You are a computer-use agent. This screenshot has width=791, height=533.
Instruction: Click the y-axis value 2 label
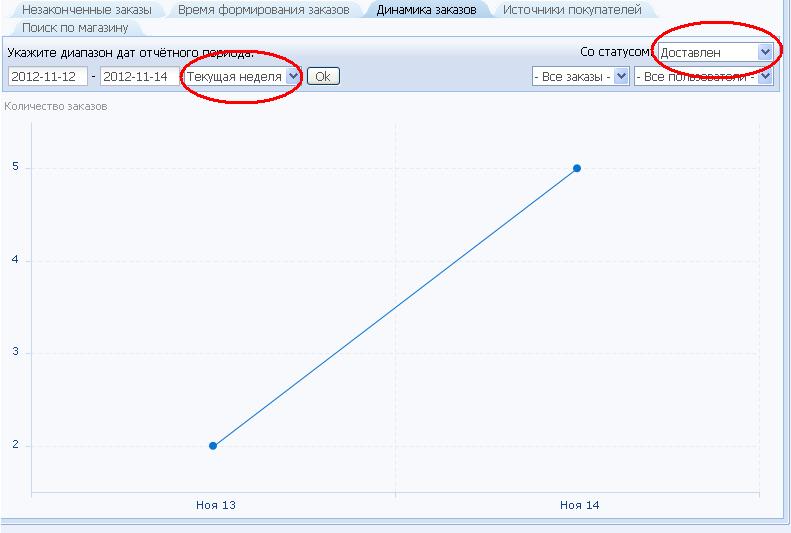click(15, 446)
